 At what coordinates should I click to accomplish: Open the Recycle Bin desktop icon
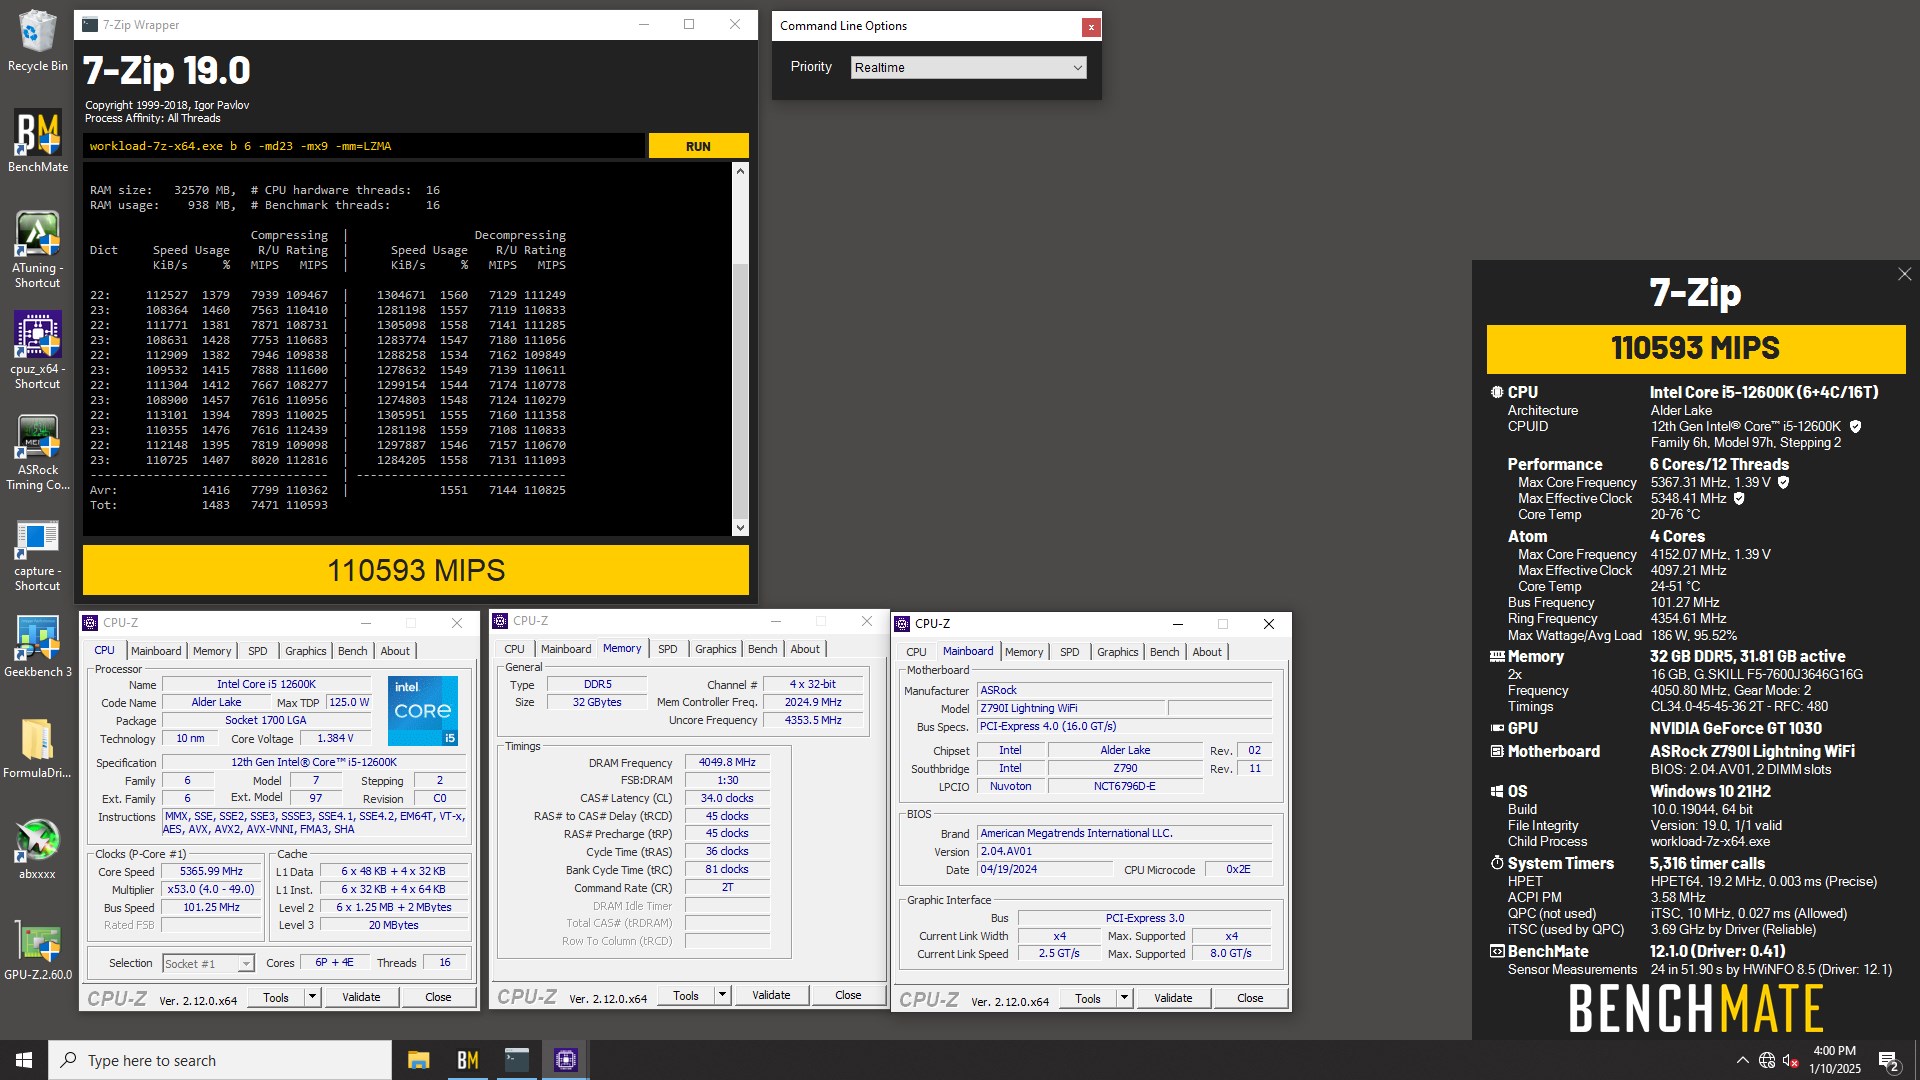pos(37,41)
